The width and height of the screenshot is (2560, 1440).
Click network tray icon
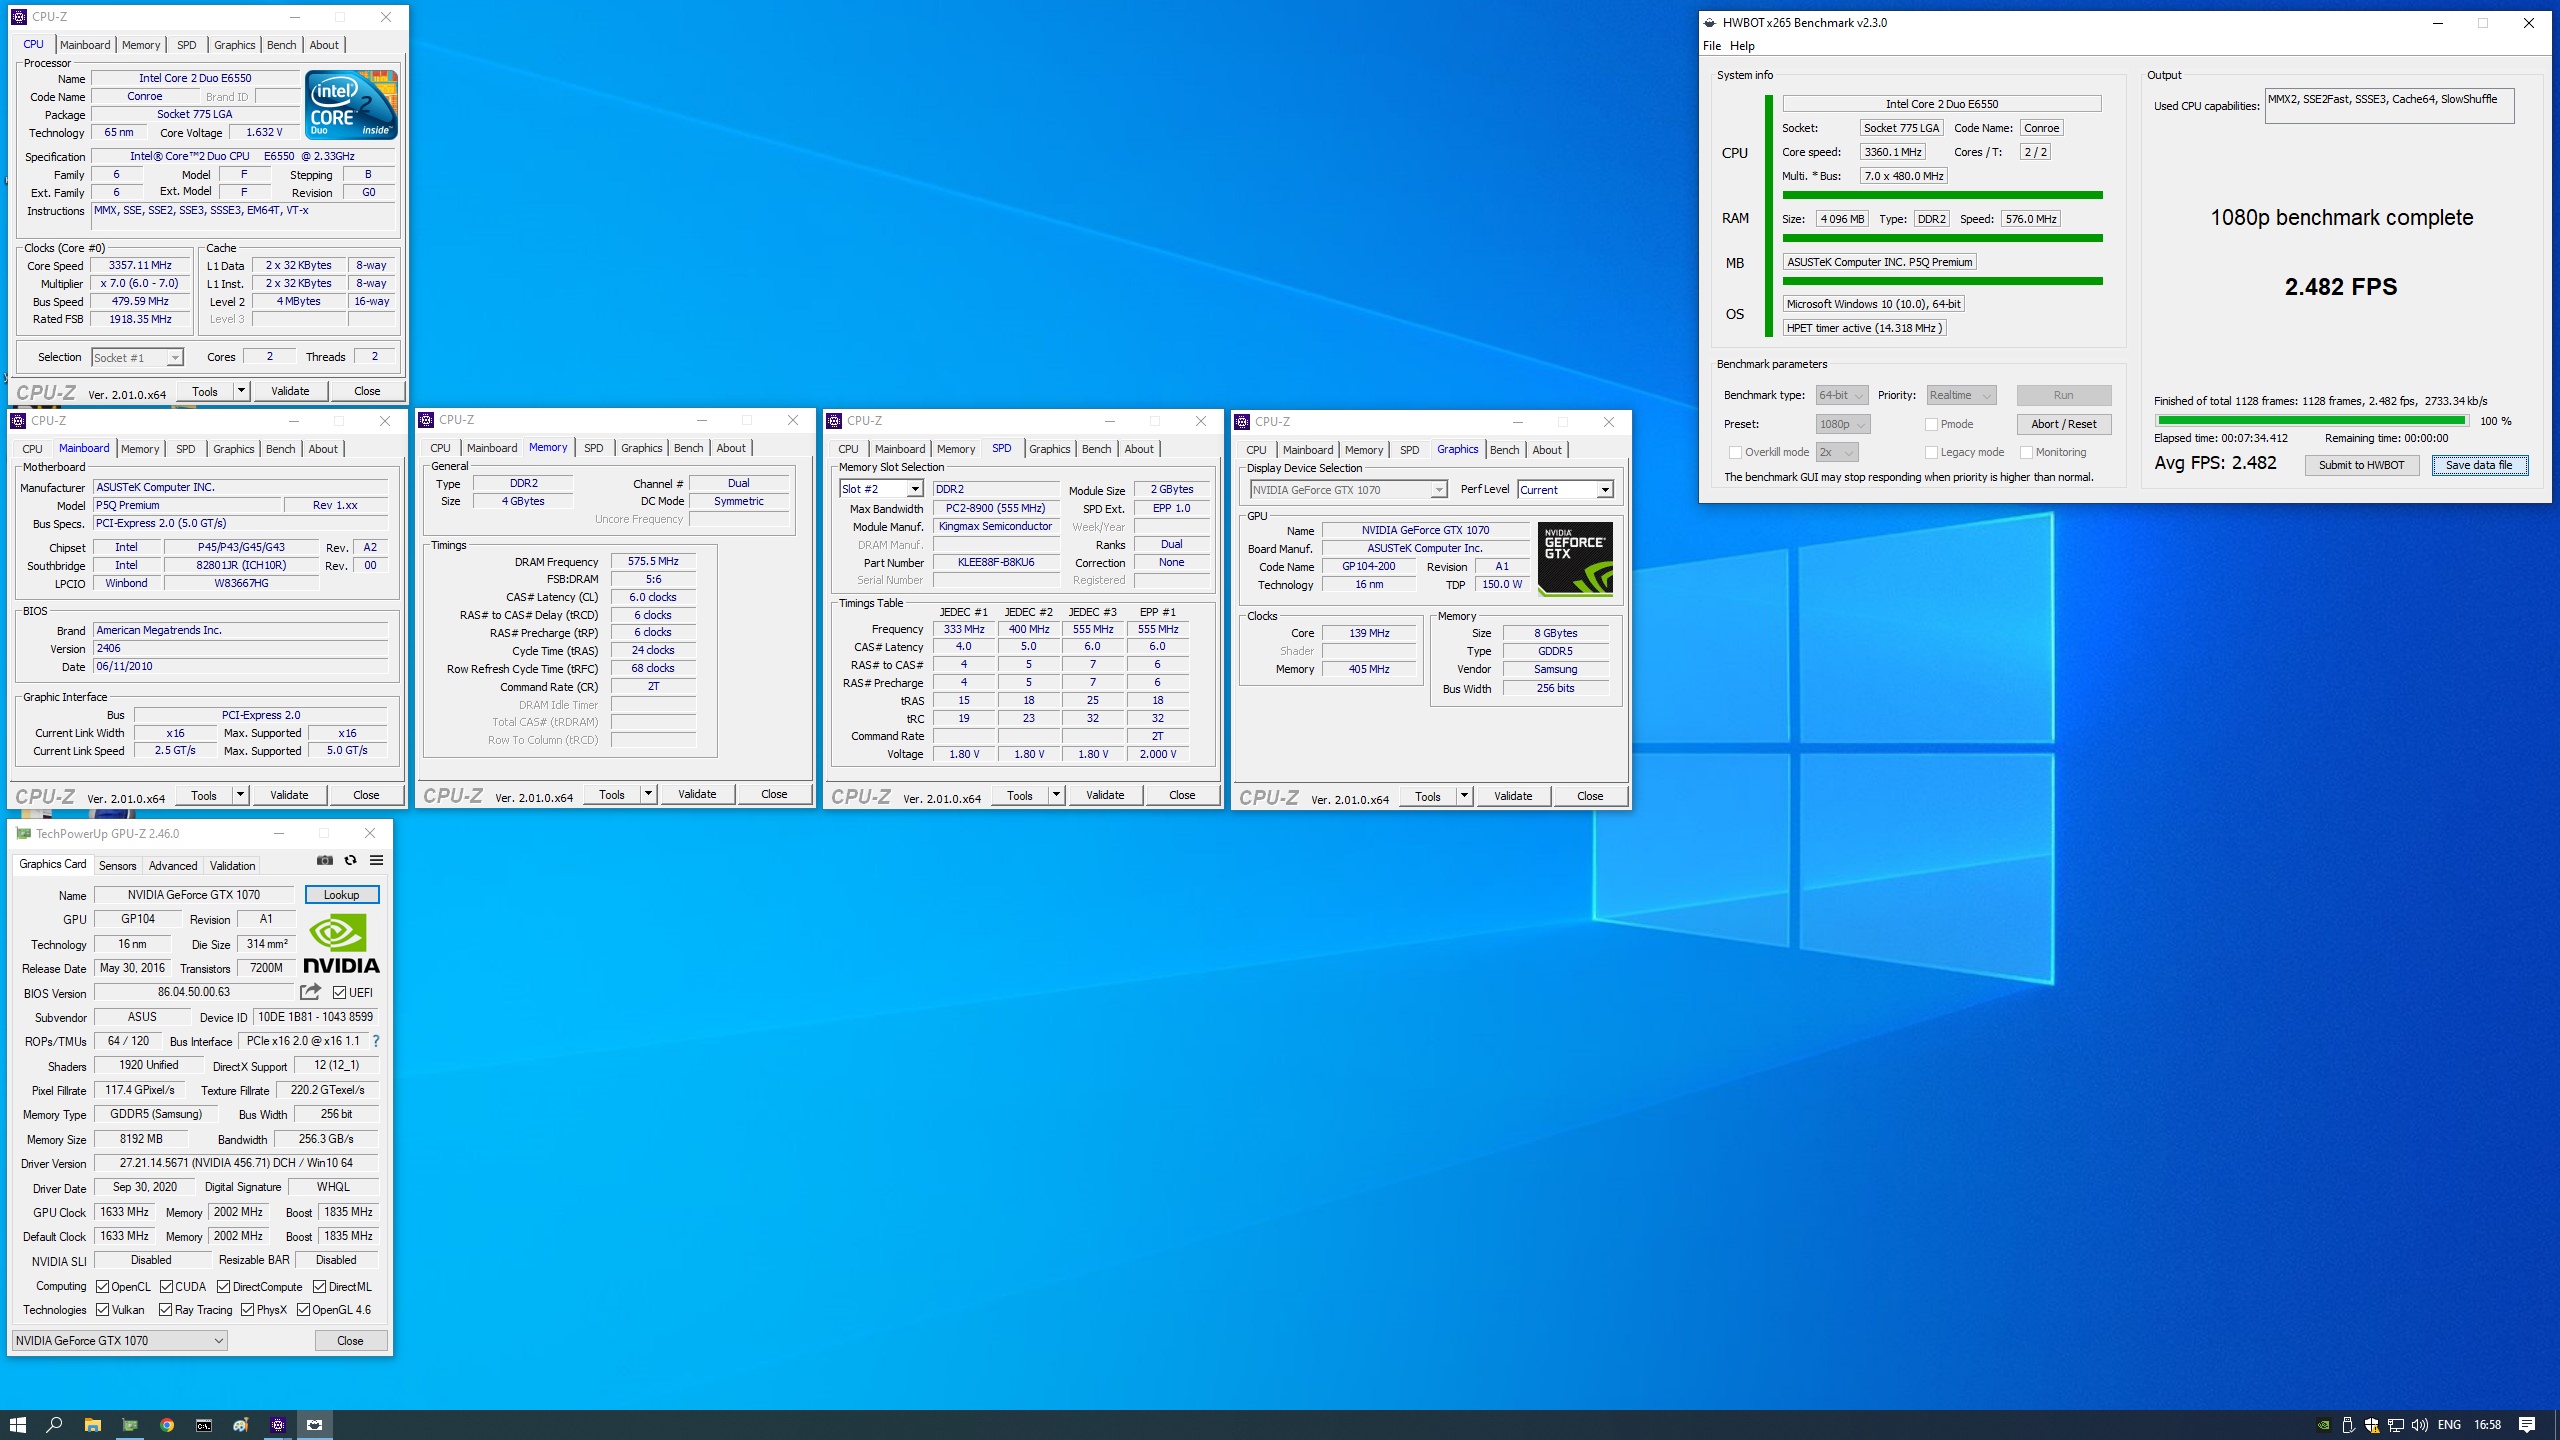pos(2396,1425)
